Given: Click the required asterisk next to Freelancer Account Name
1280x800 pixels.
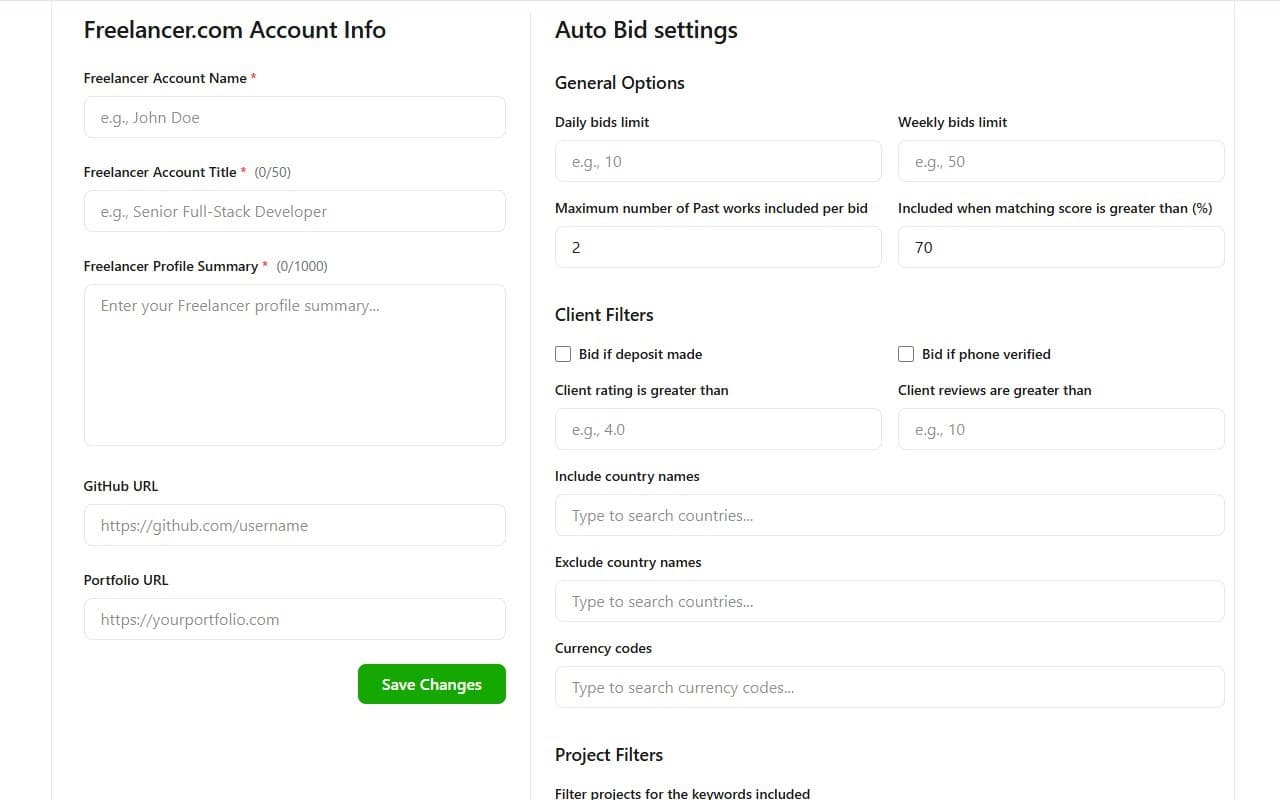Looking at the screenshot, I should pos(254,76).
